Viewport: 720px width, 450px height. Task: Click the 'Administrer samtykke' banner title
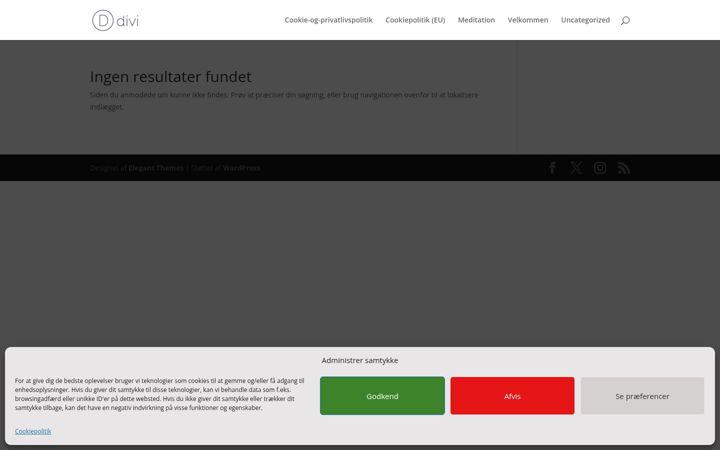pos(360,360)
